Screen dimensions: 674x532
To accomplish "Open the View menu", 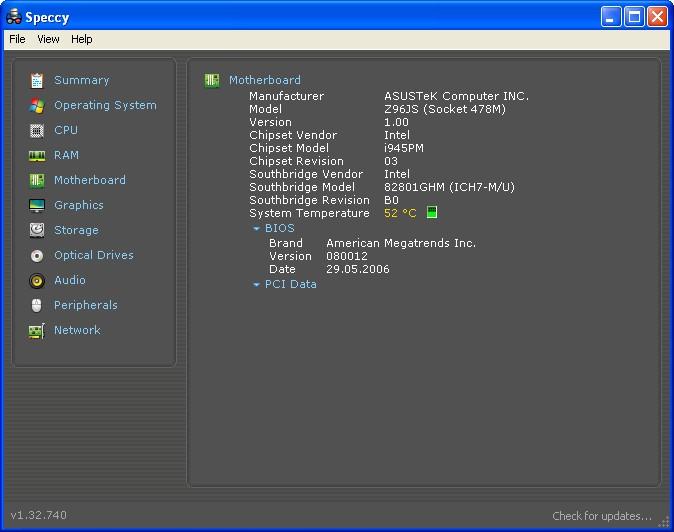I will tap(48, 39).
